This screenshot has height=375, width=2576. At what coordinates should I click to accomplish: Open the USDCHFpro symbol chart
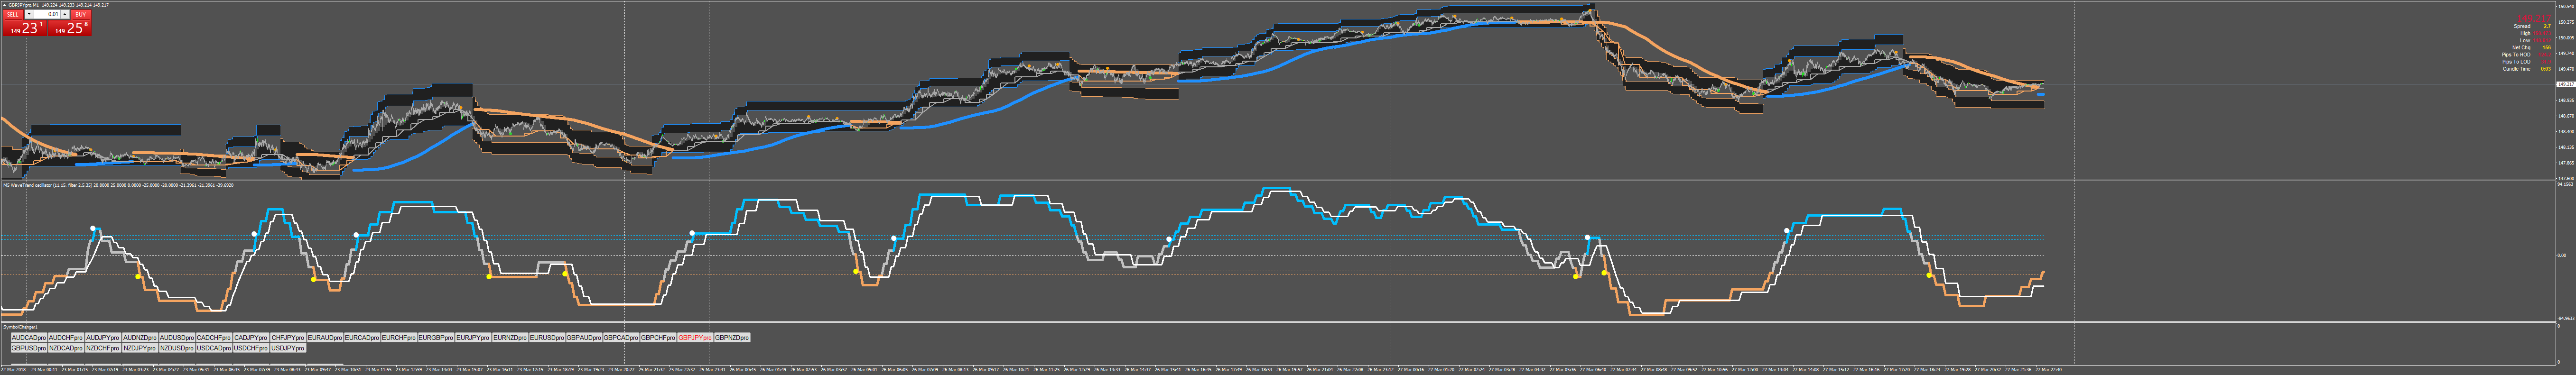coord(251,348)
